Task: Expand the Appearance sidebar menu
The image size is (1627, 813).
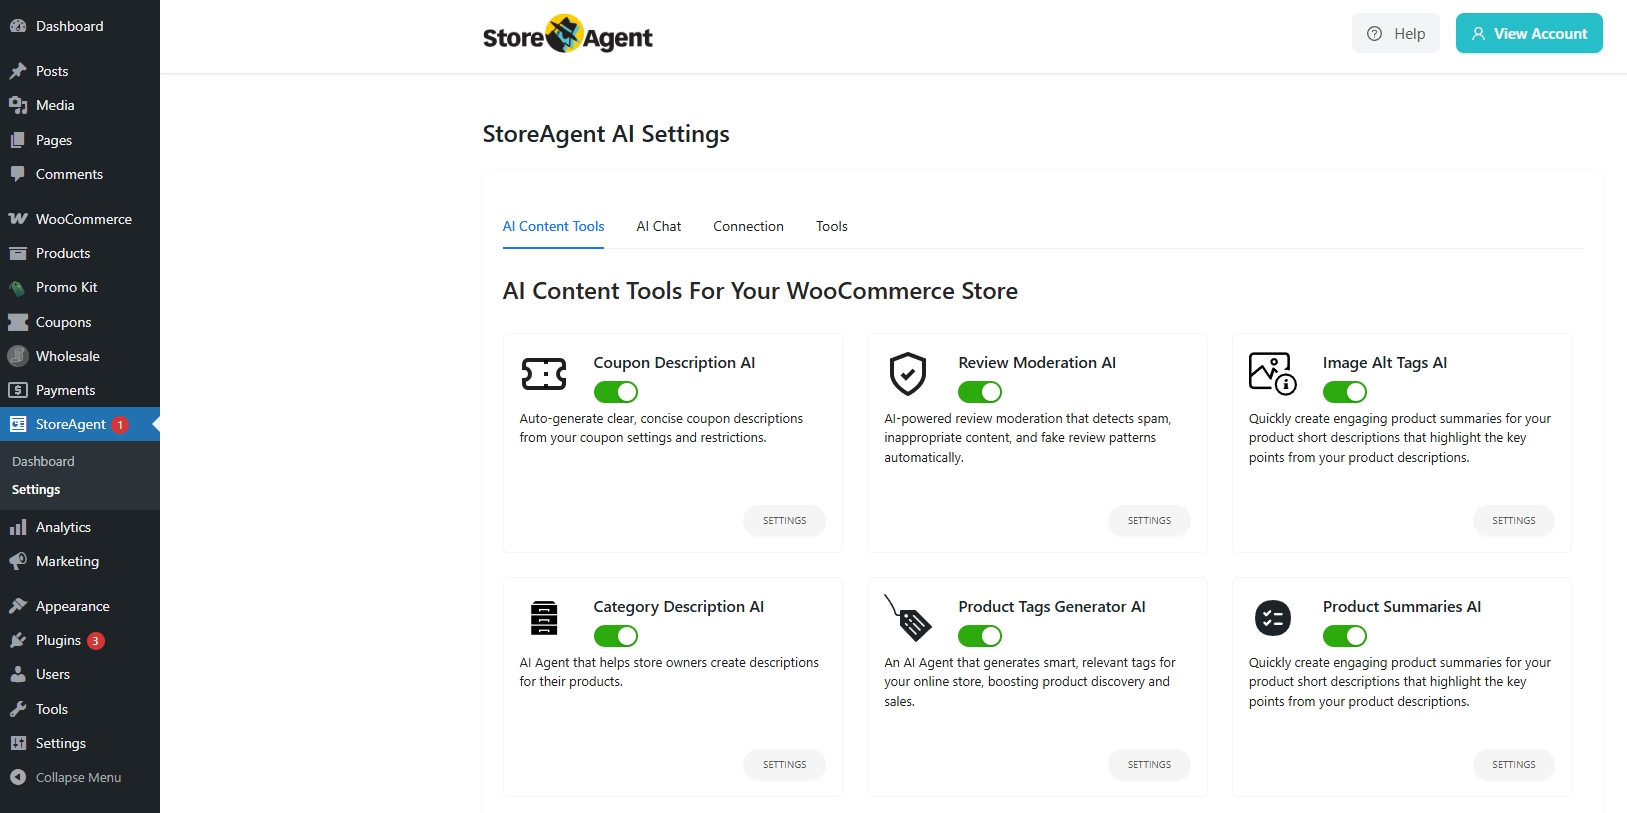Action: pos(72,606)
